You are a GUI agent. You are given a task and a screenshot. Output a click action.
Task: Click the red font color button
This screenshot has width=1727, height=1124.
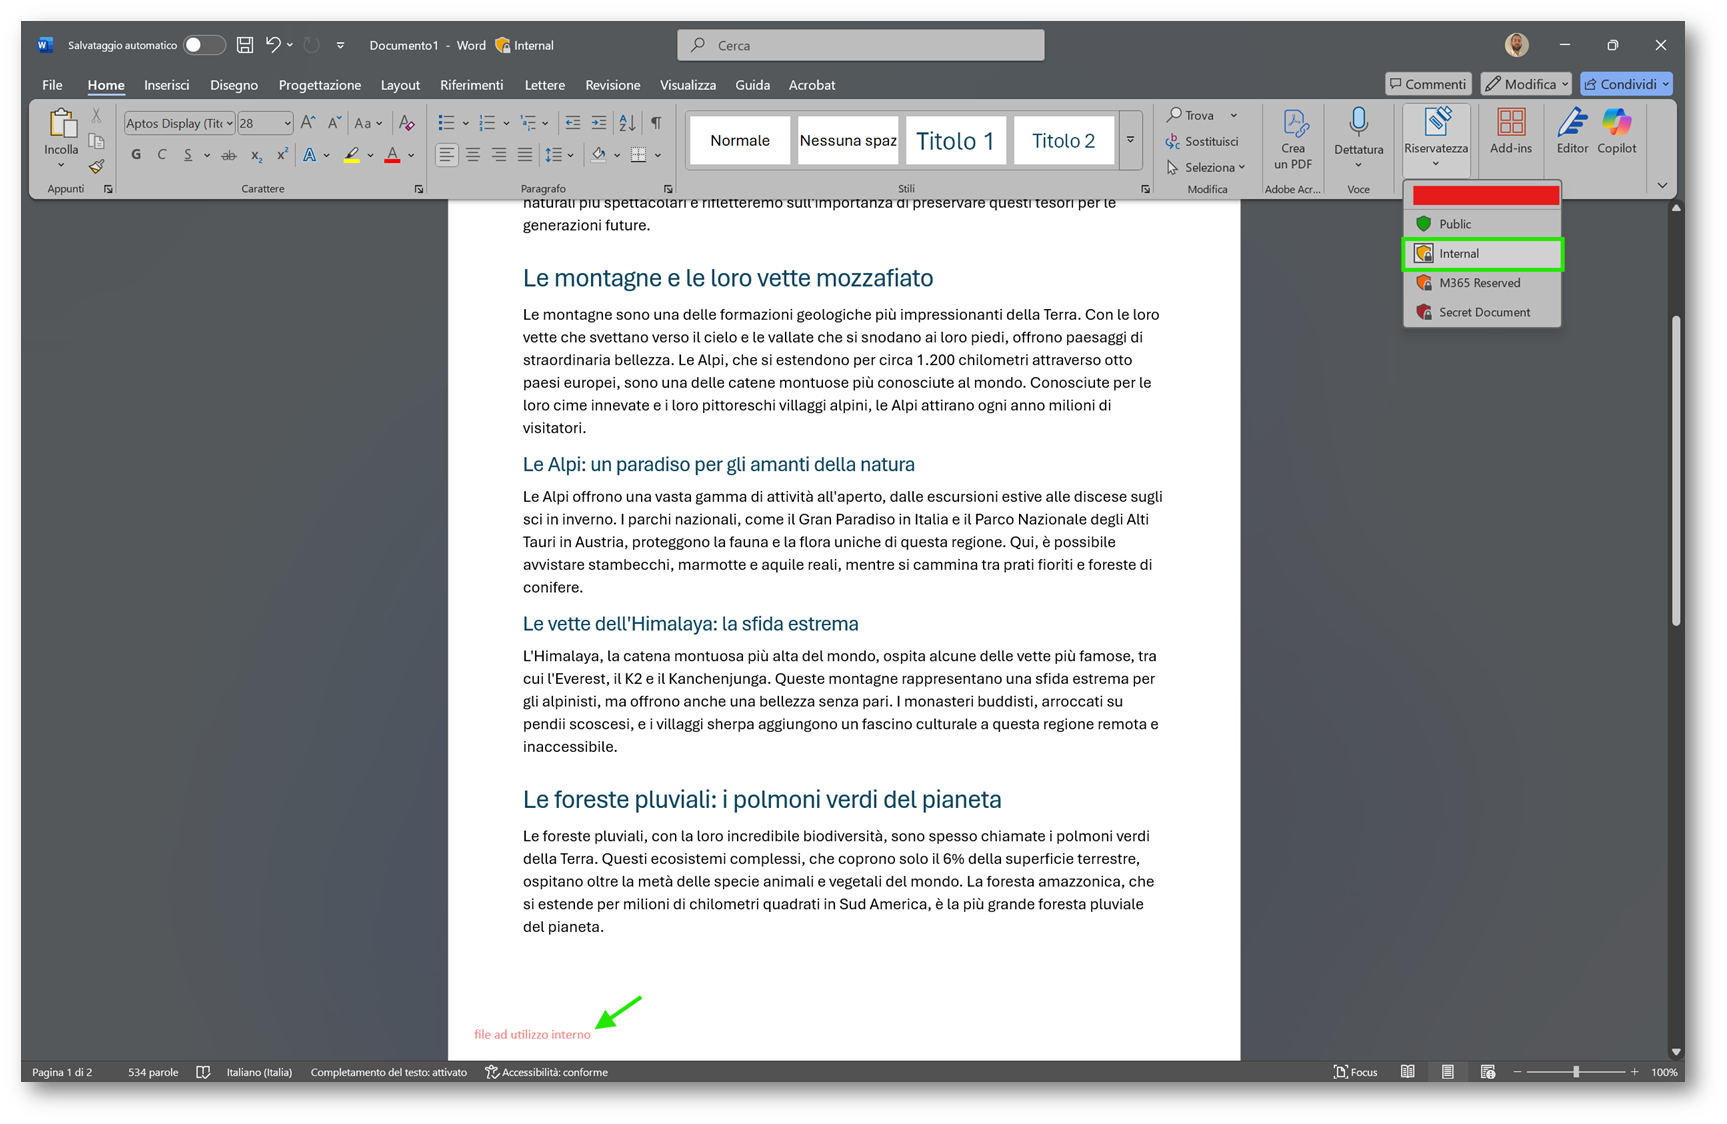pyautogui.click(x=392, y=155)
